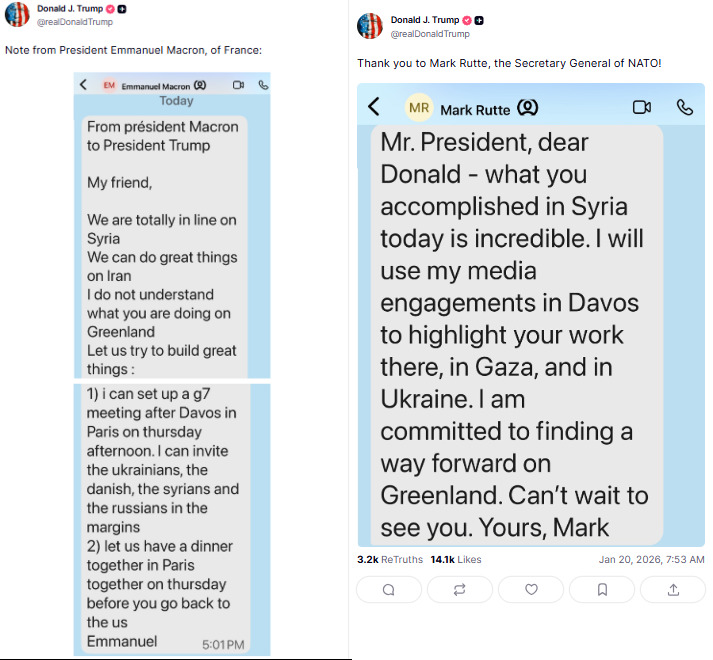Click the back chevron in Mark Rutte chat
Screen dimensions: 713x660
374,107
